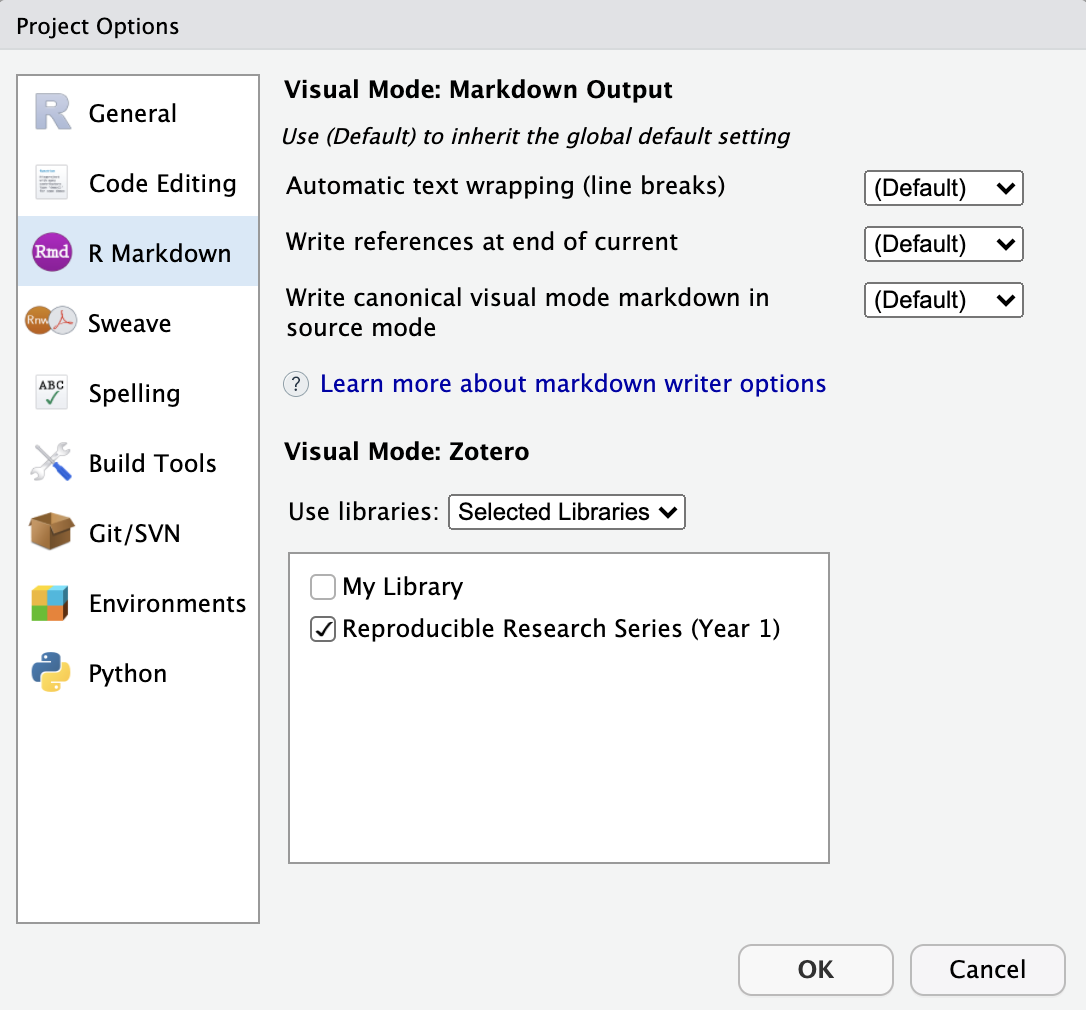Click the question mark help icon
The height and width of the screenshot is (1010, 1086).
coord(297,384)
